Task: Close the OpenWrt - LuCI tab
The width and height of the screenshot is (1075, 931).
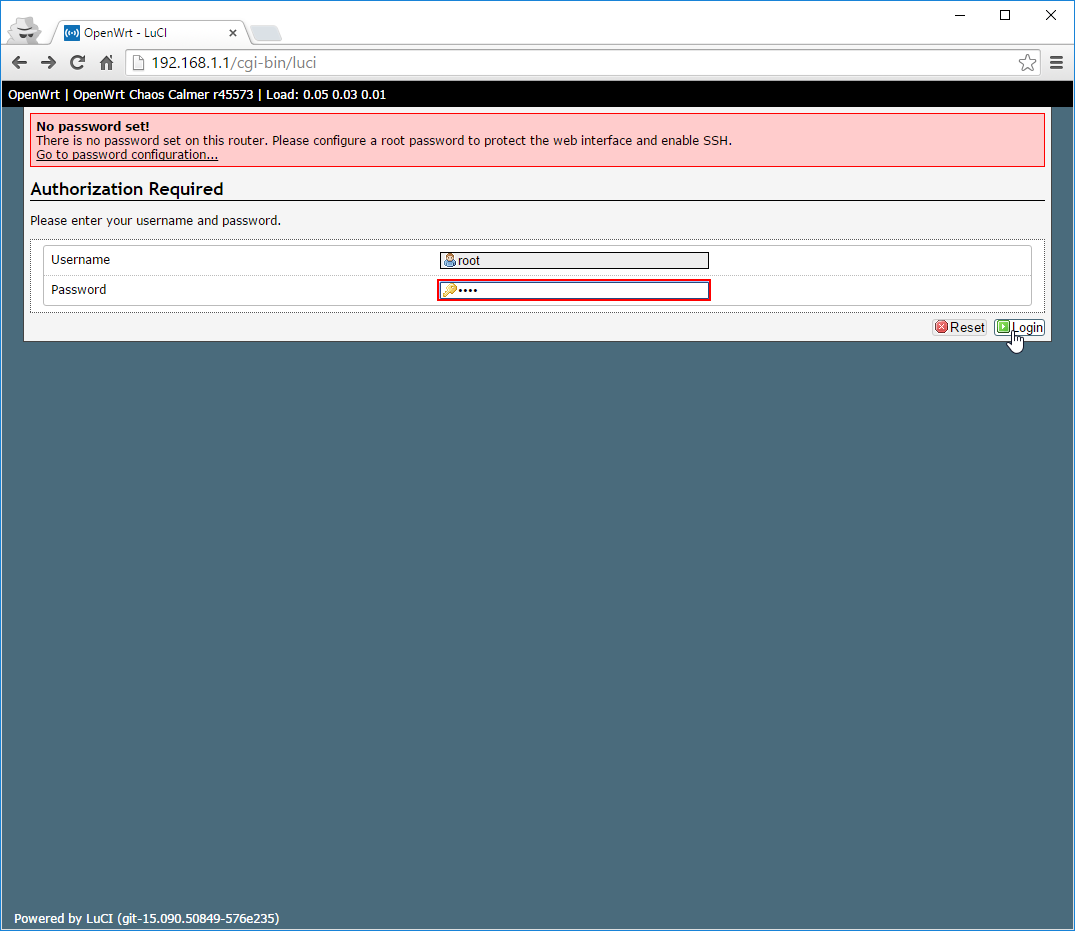Action: click(x=232, y=32)
